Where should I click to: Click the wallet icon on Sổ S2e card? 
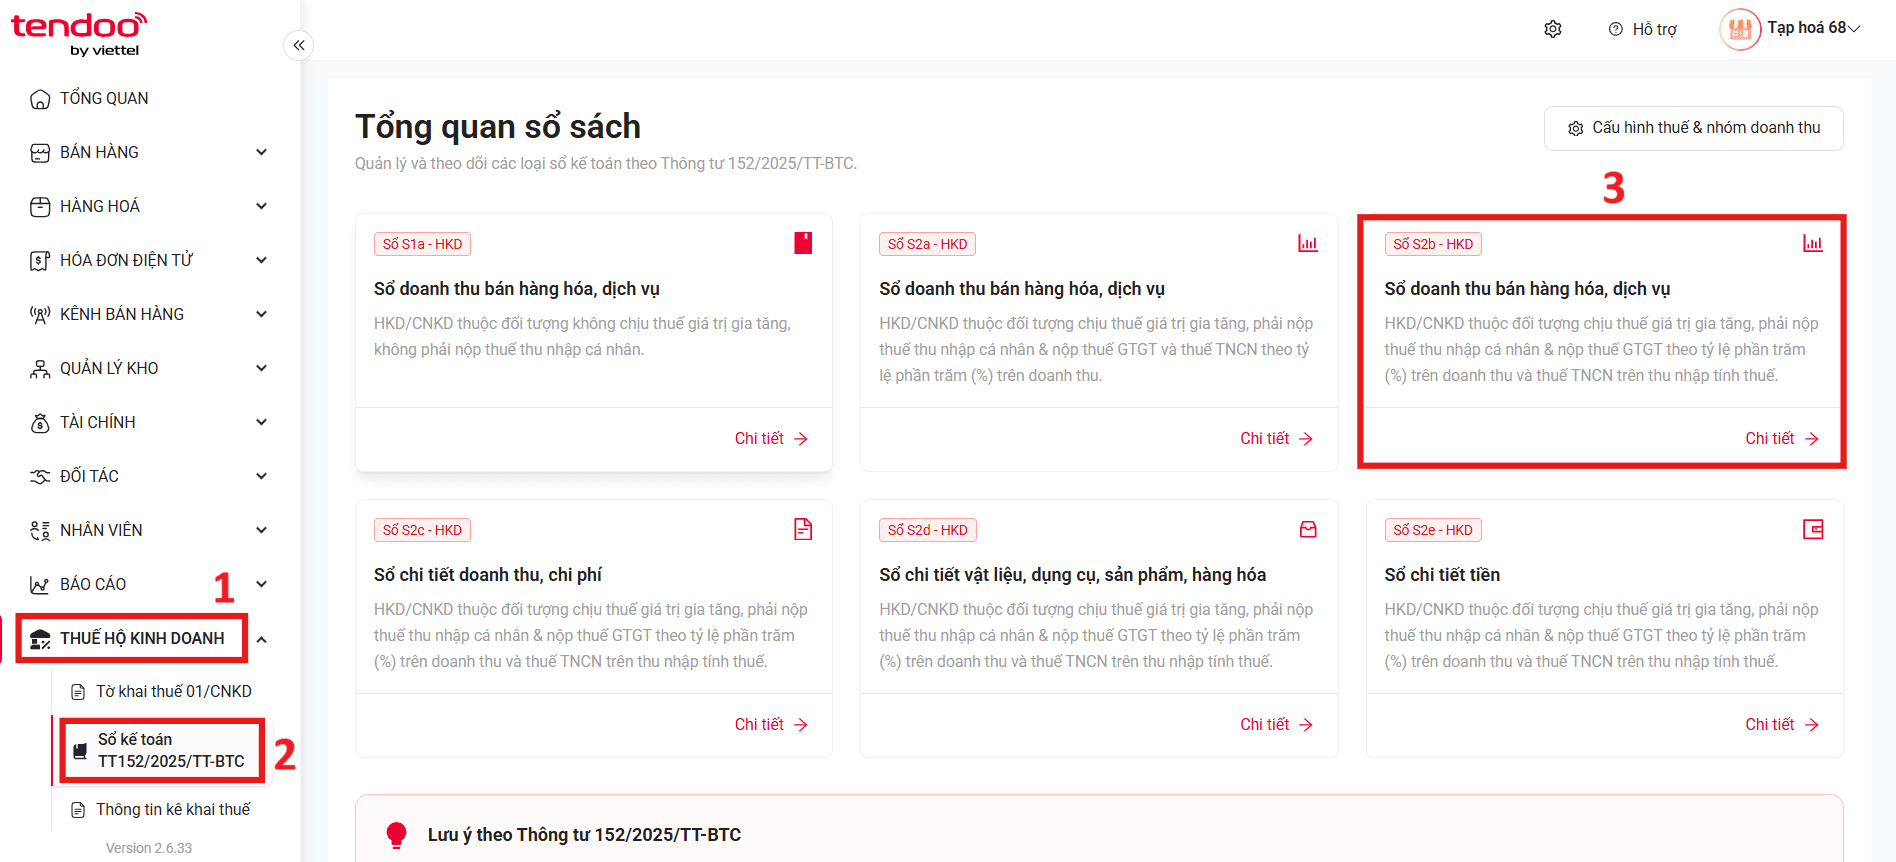click(x=1813, y=529)
